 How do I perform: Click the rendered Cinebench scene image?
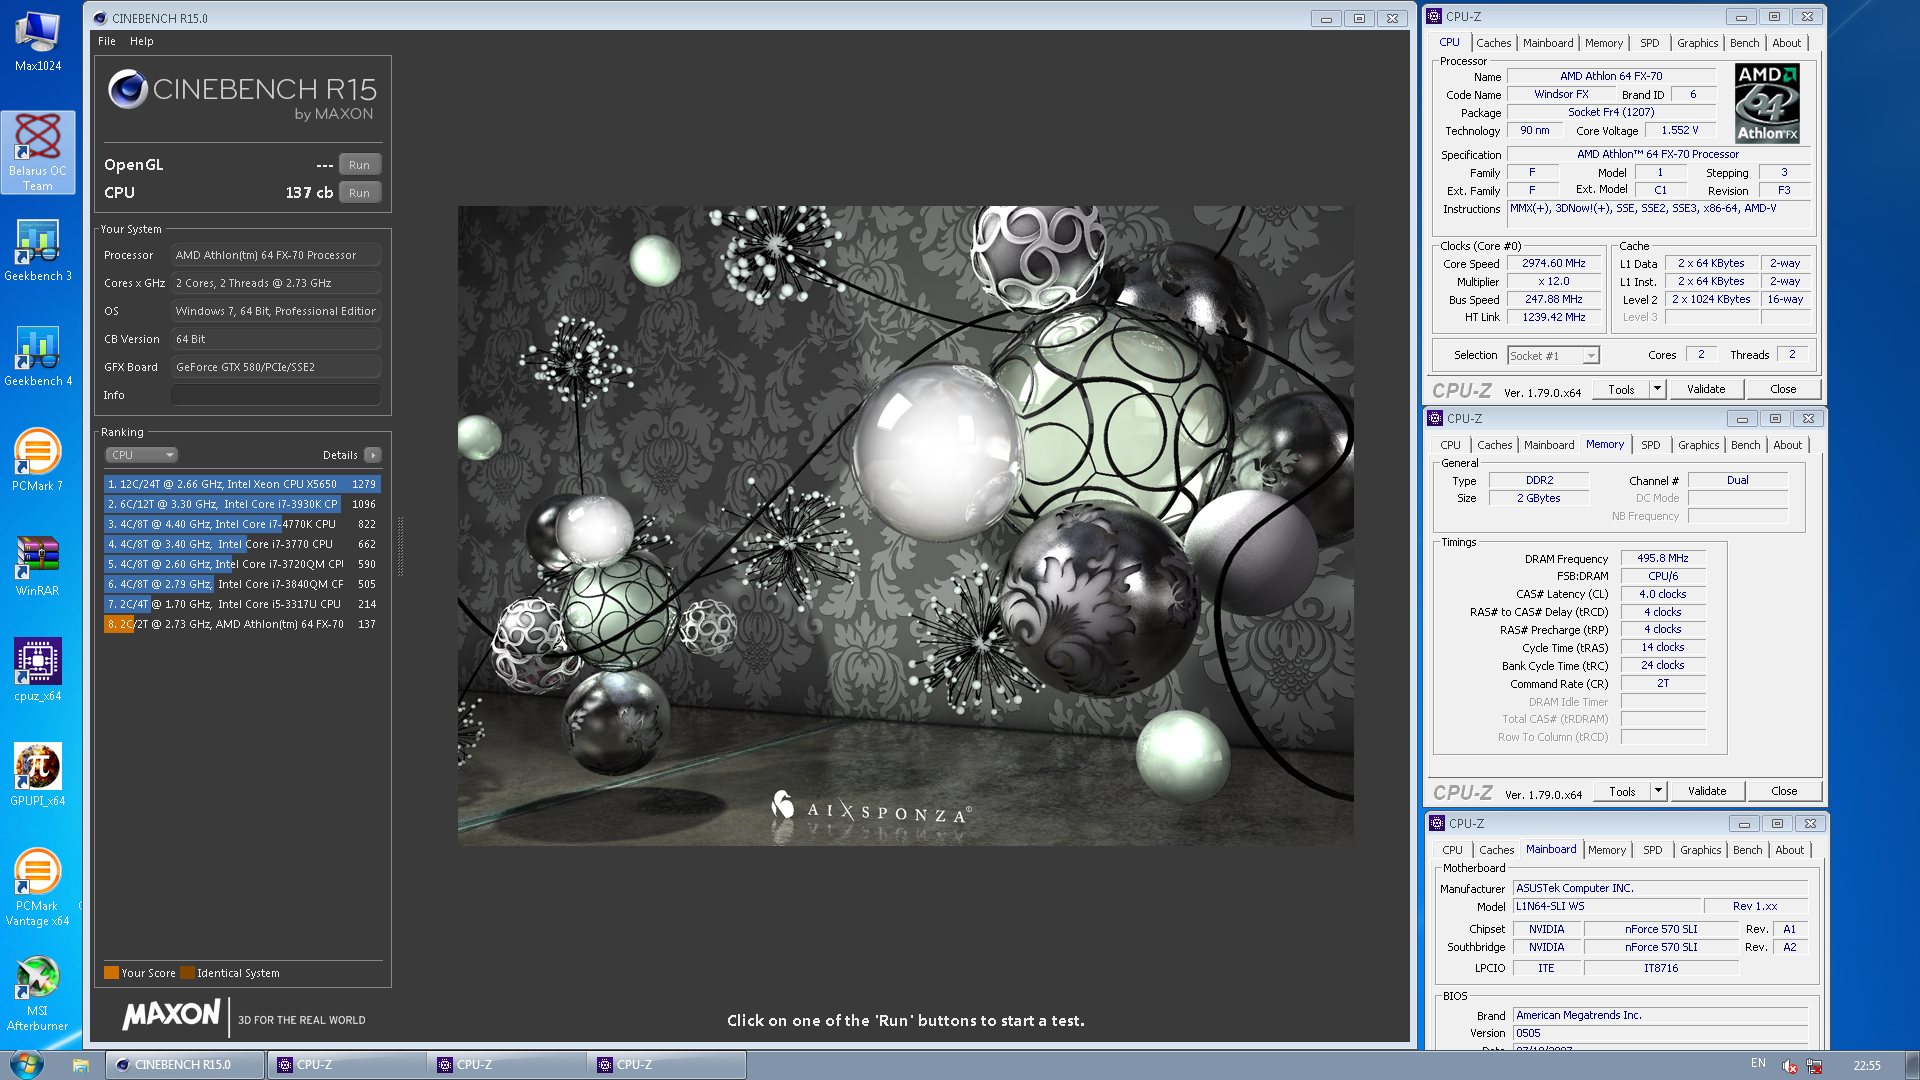click(905, 526)
